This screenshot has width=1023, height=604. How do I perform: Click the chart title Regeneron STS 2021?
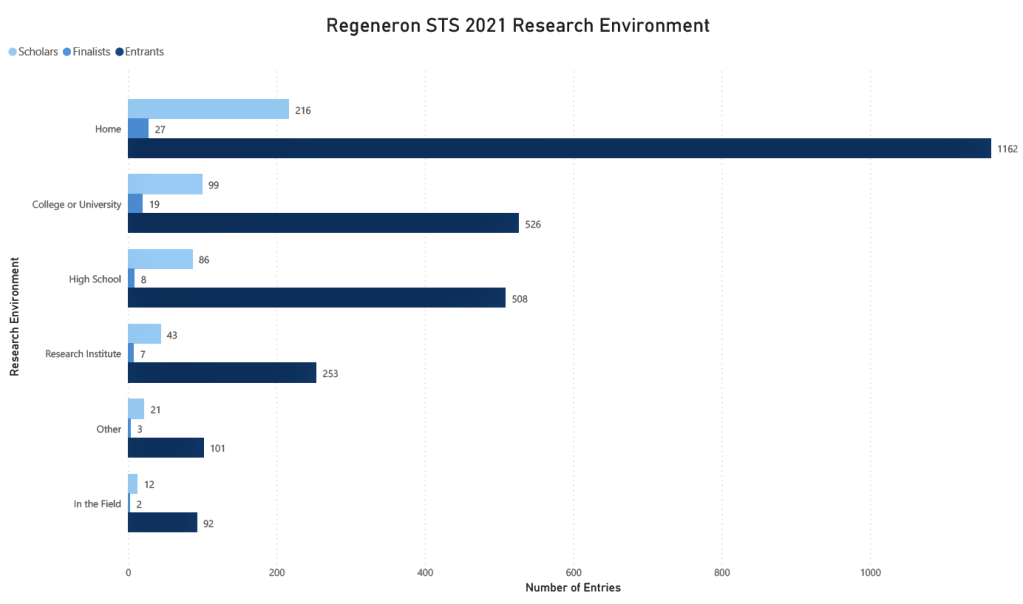tap(517, 25)
